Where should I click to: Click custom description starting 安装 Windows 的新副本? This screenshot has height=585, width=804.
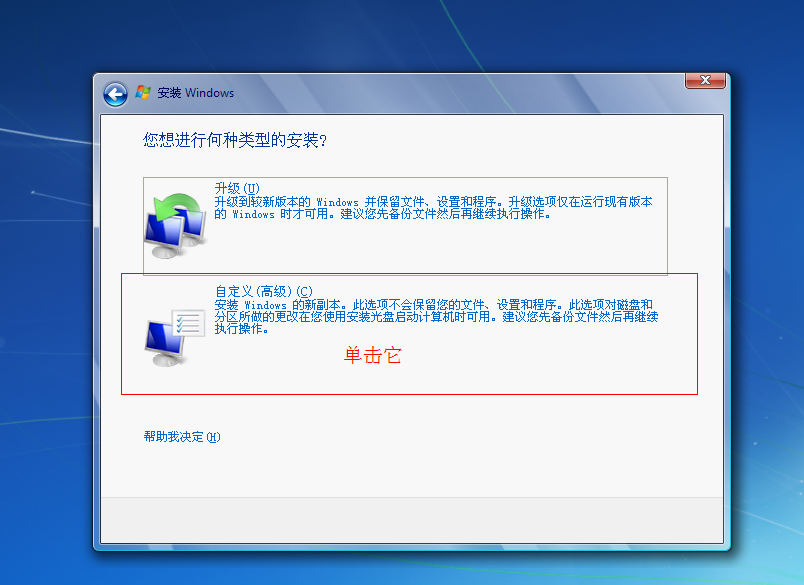click(436, 316)
